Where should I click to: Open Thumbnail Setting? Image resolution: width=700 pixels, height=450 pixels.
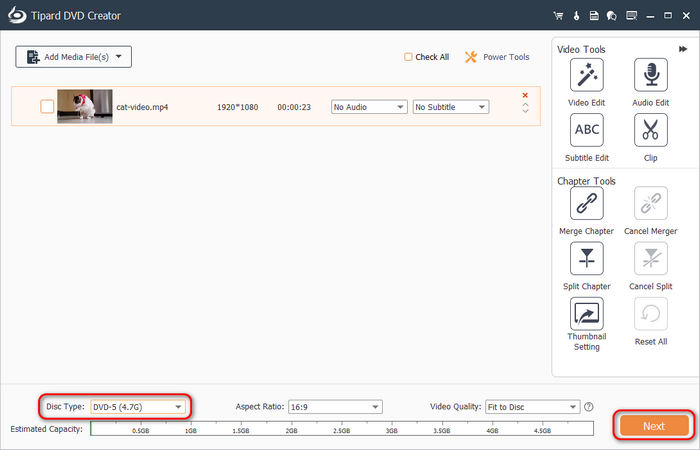585,314
